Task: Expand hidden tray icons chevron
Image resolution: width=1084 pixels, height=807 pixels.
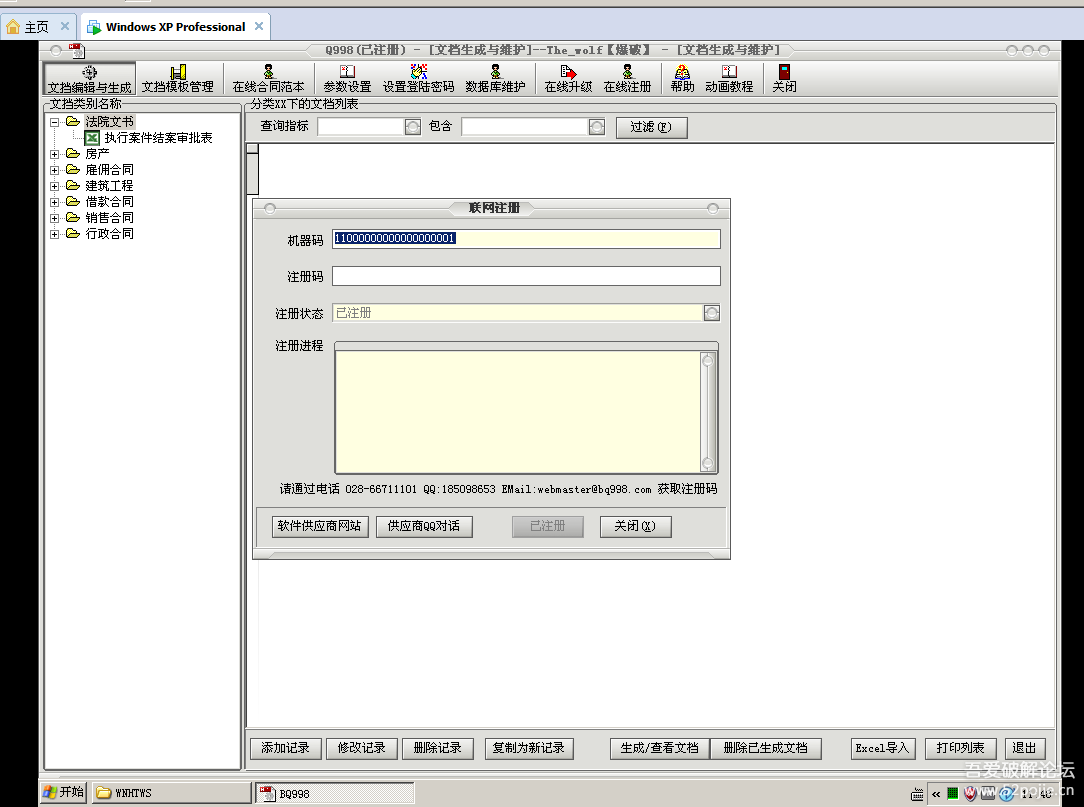Action: pyautogui.click(x=936, y=794)
